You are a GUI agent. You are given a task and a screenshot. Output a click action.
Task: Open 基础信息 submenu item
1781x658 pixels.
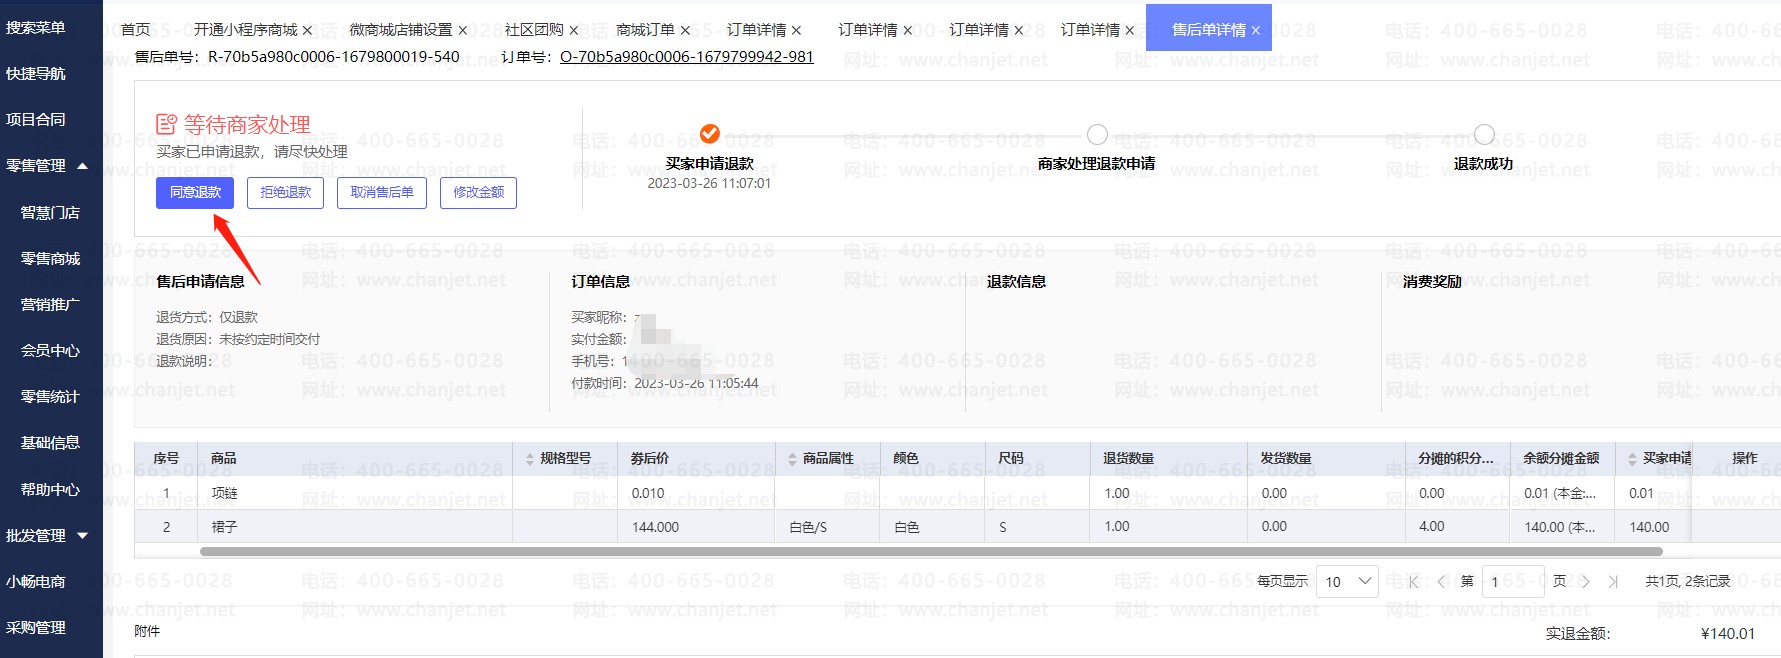pyautogui.click(x=50, y=443)
